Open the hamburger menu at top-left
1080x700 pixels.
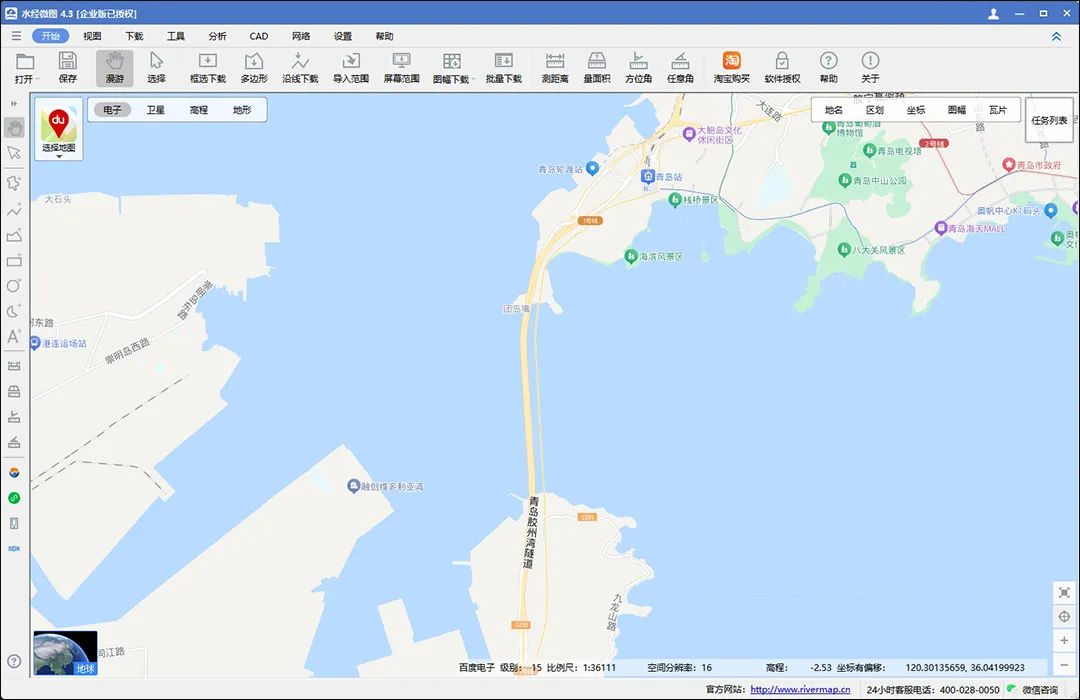point(16,36)
